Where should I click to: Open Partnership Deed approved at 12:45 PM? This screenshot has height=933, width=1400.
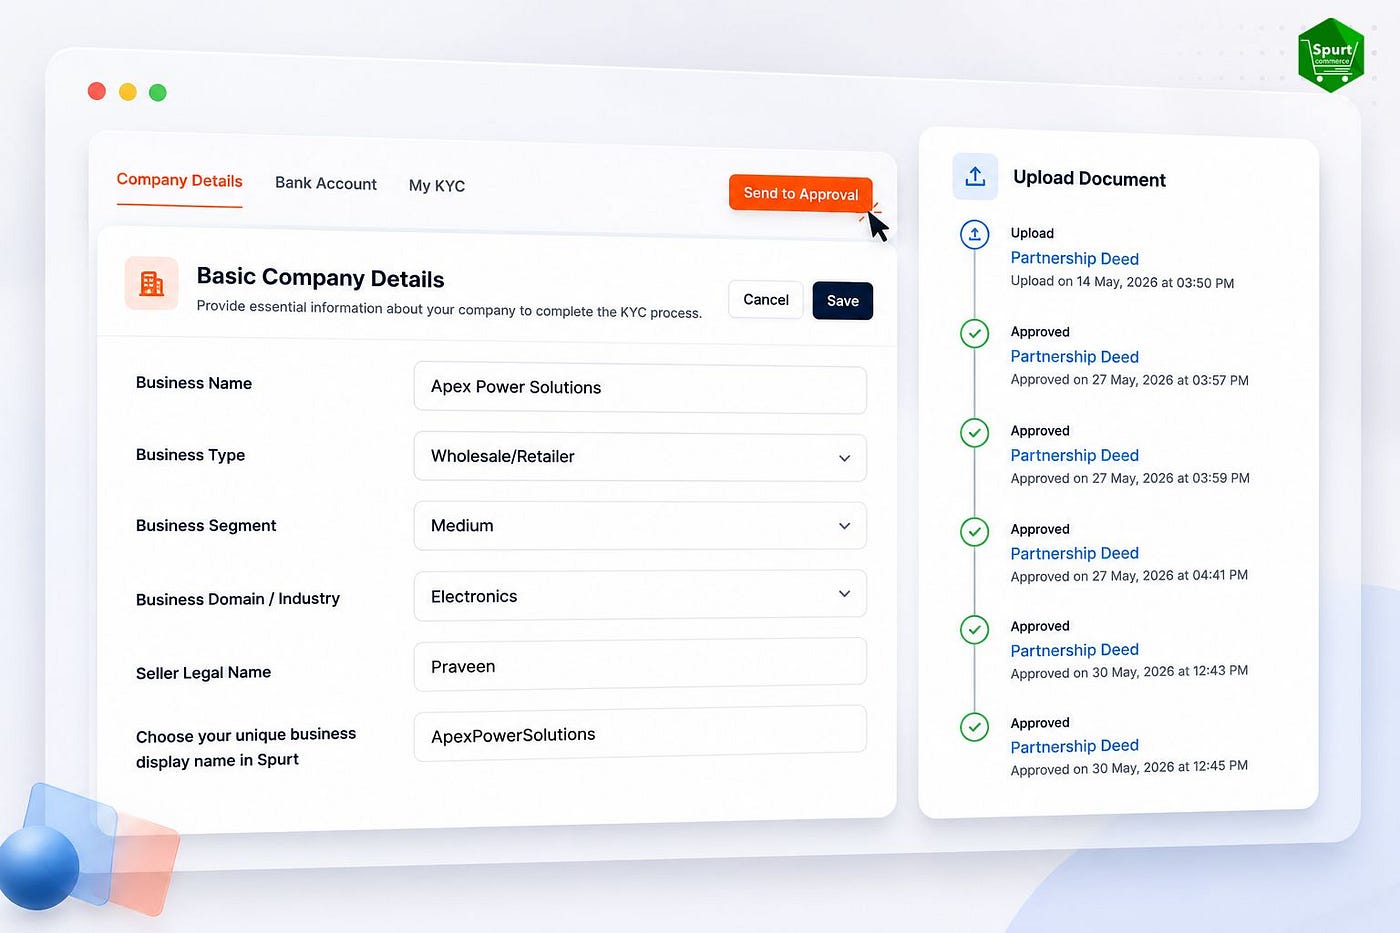point(1075,746)
